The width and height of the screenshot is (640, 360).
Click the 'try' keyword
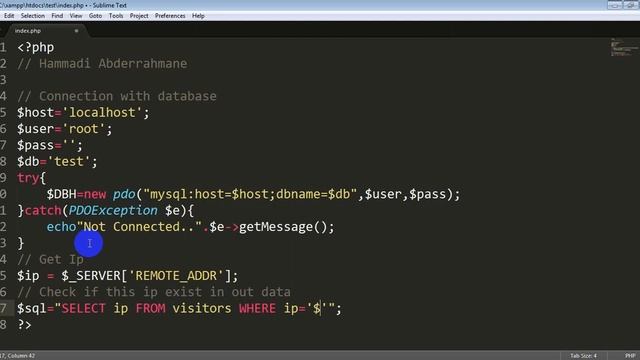(28, 178)
